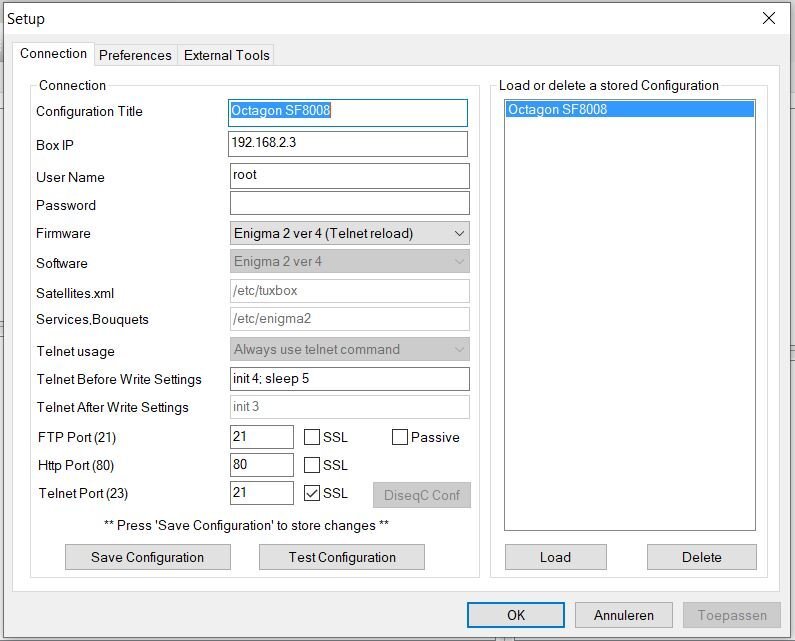This screenshot has height=641, width=795.
Task: Open the Preferences tab
Action: click(135, 55)
